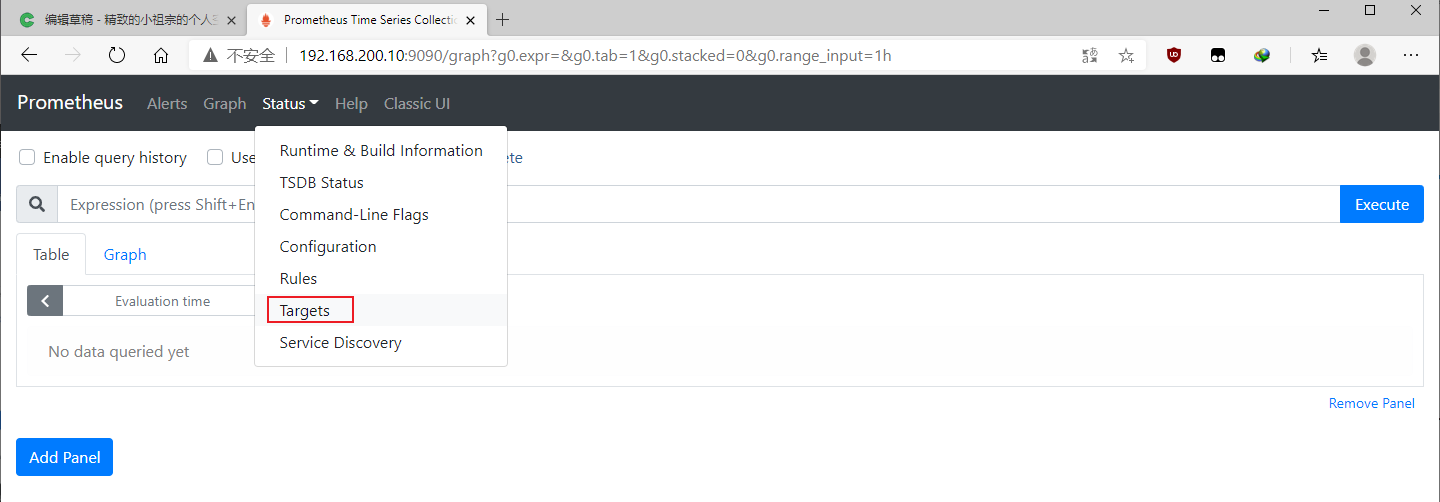Click the translate page icon in address bar
The height and width of the screenshot is (502, 1440).
pyautogui.click(x=1090, y=56)
